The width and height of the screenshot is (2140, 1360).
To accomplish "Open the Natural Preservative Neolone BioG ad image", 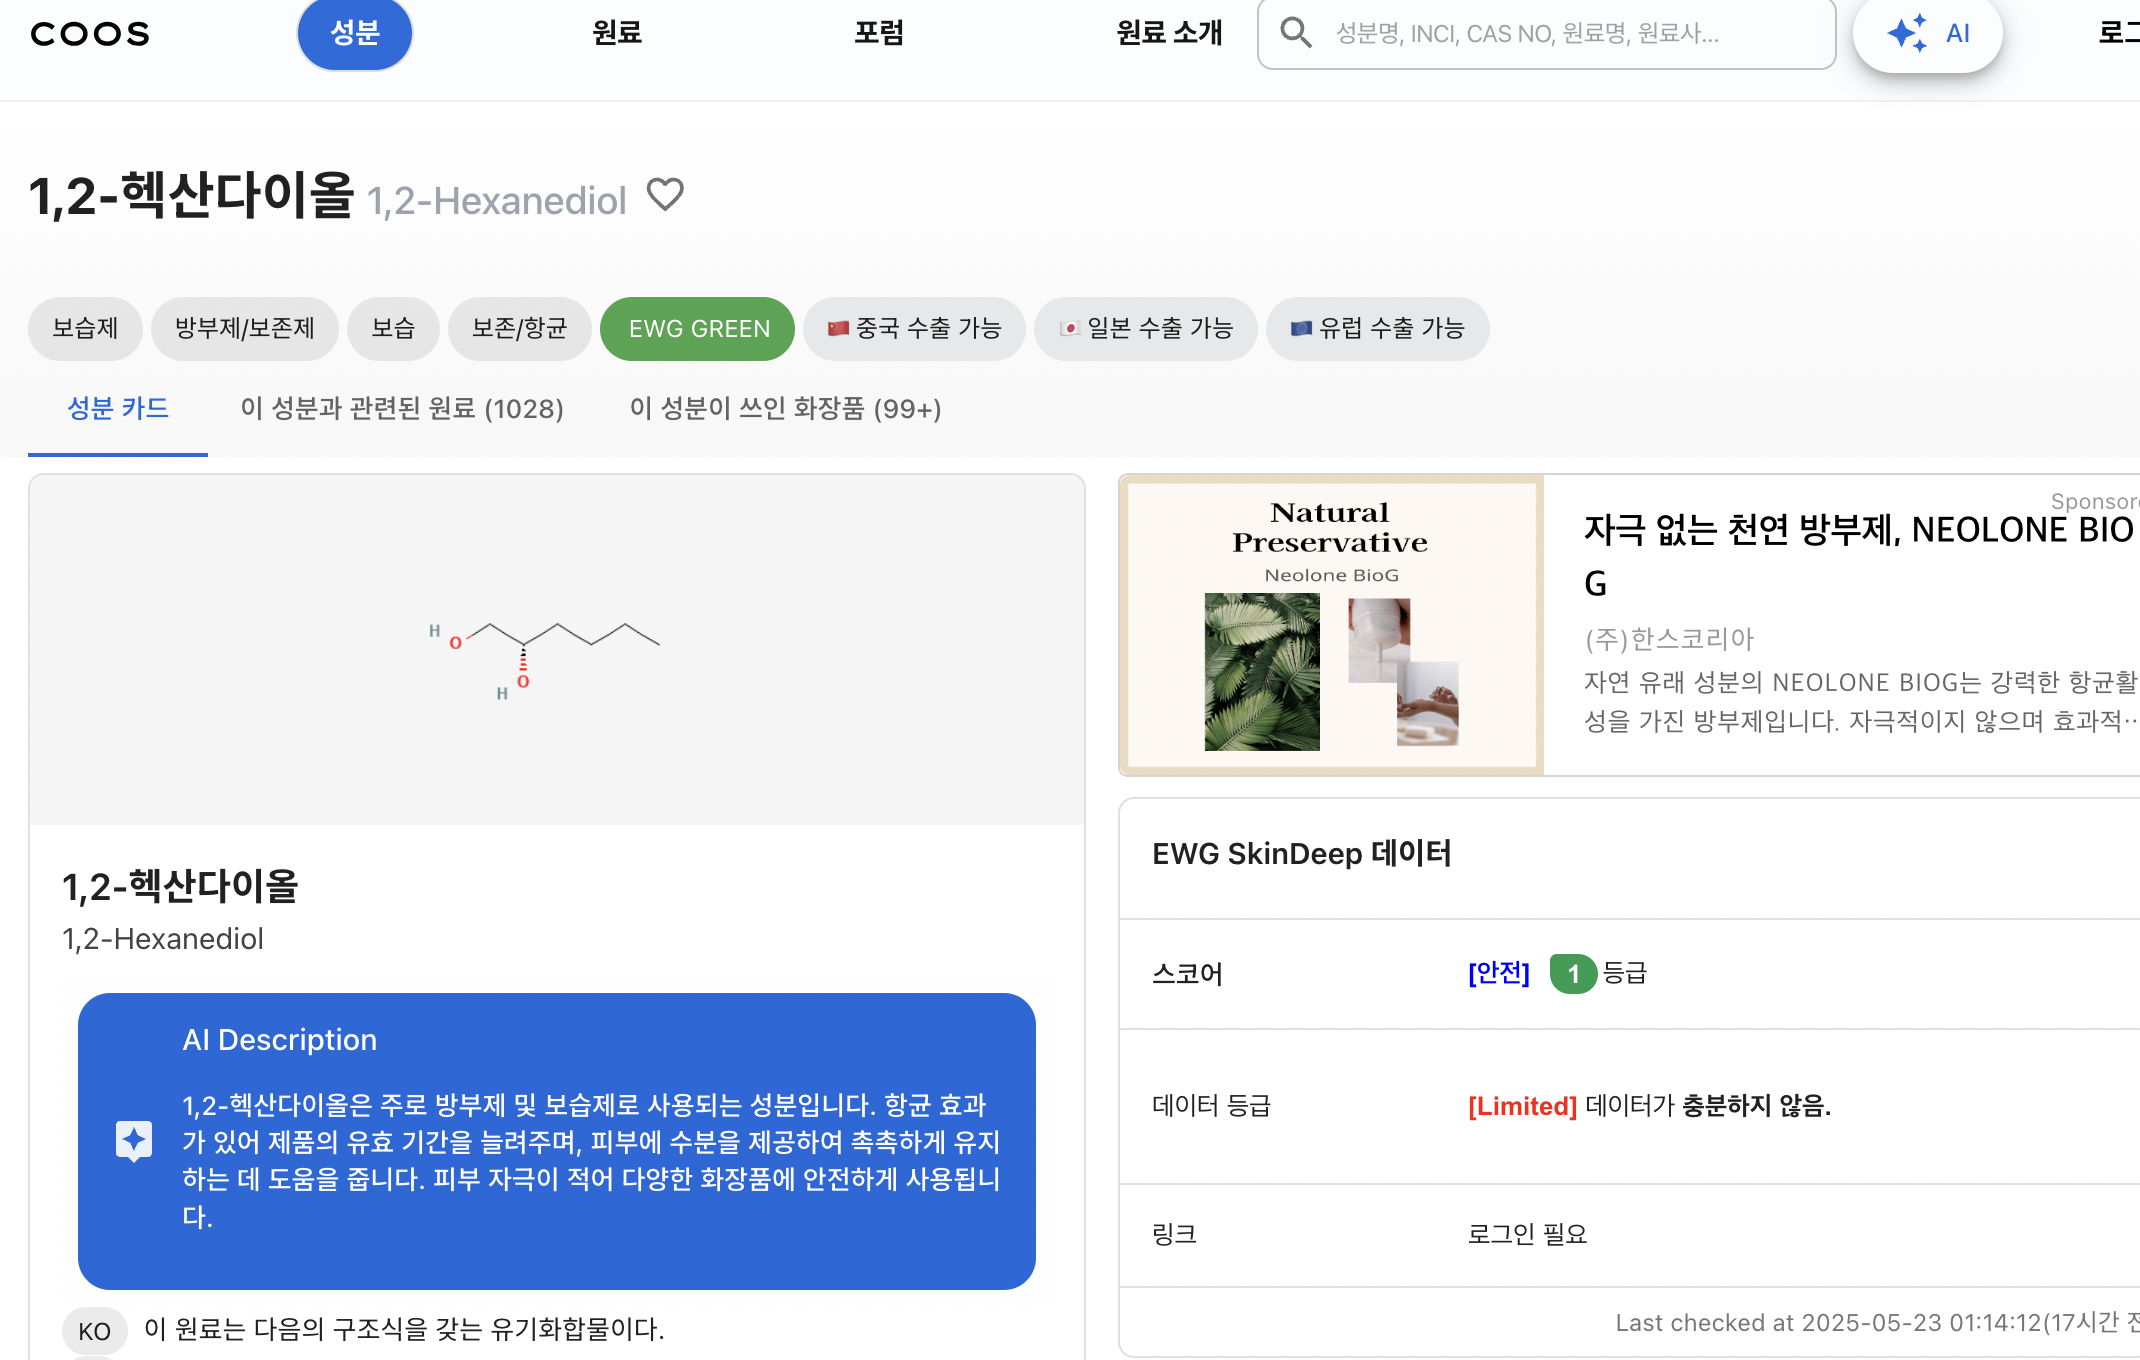I will 1331,625.
